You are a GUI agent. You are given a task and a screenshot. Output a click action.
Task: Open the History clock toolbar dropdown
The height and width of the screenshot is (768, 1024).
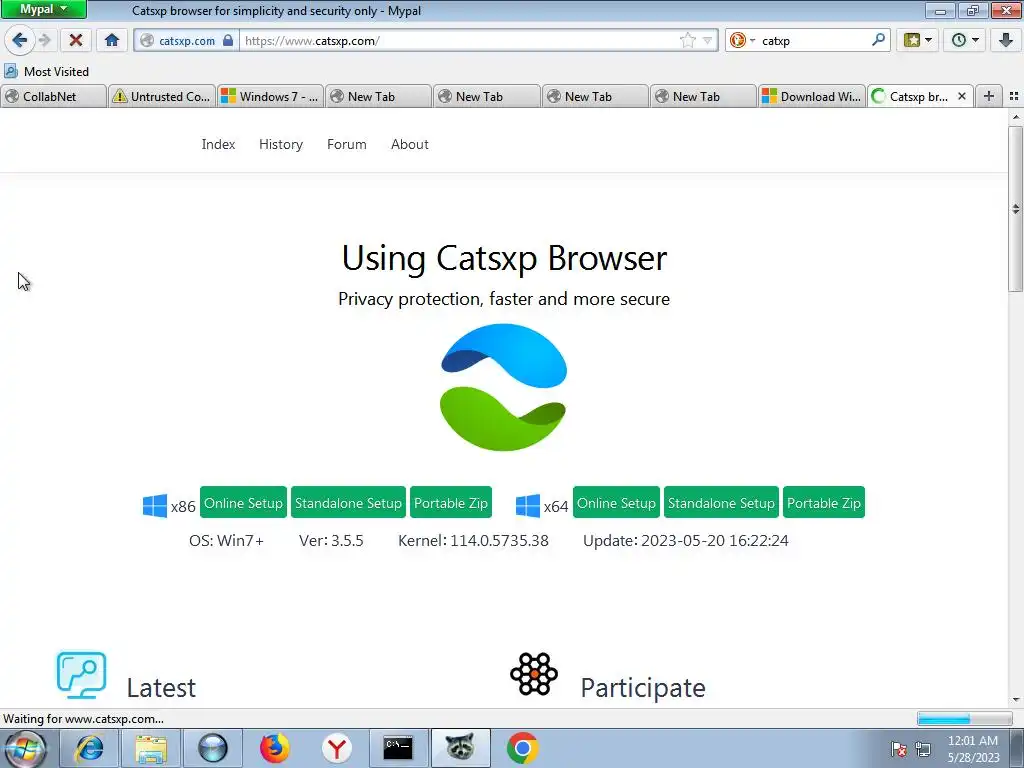coord(965,40)
